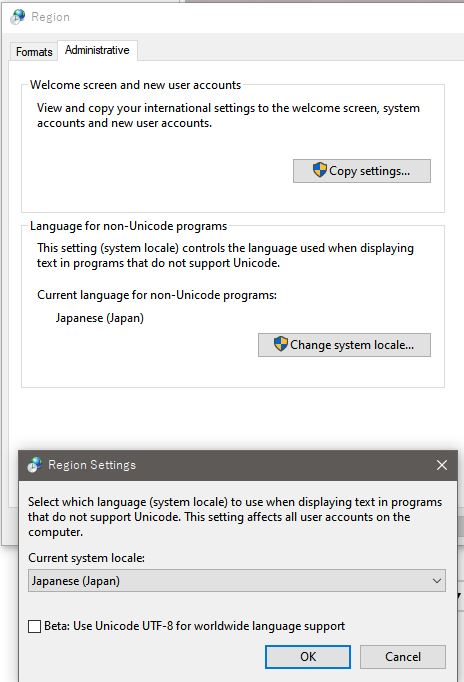Select the Administrative tab
This screenshot has height=682, width=464.
(97, 50)
